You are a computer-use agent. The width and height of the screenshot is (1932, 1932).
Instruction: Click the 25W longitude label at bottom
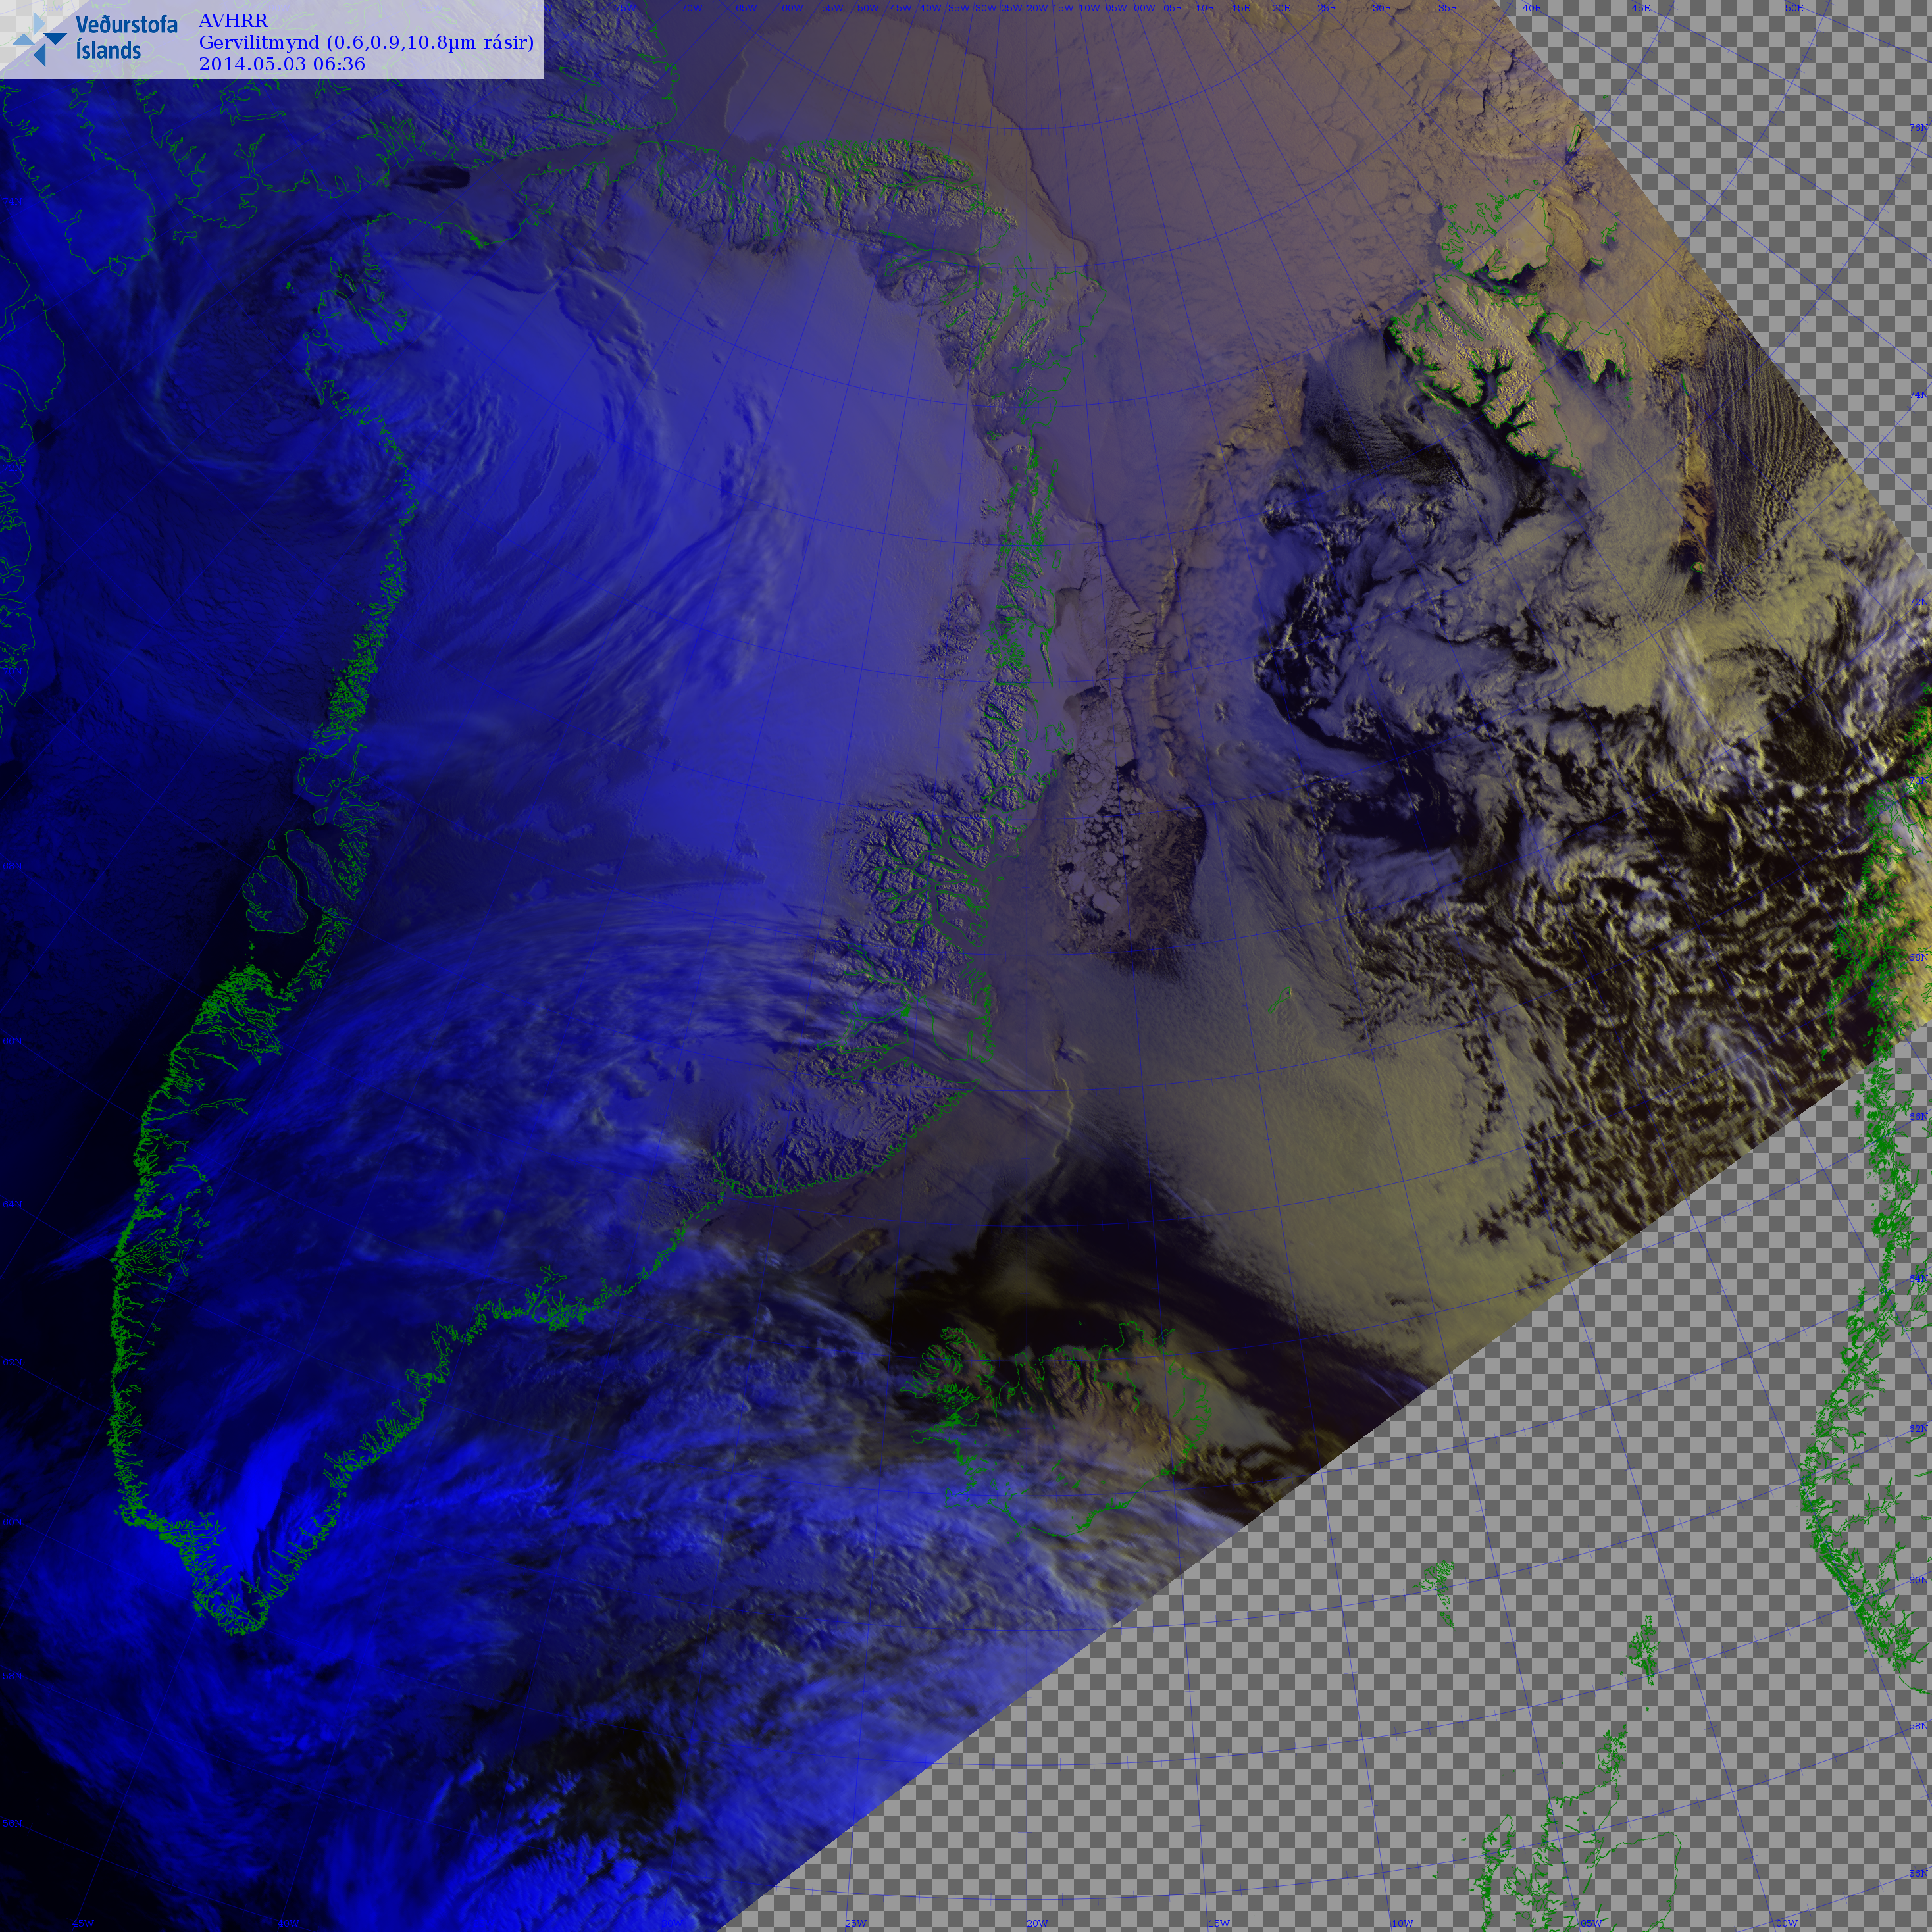(855, 1923)
